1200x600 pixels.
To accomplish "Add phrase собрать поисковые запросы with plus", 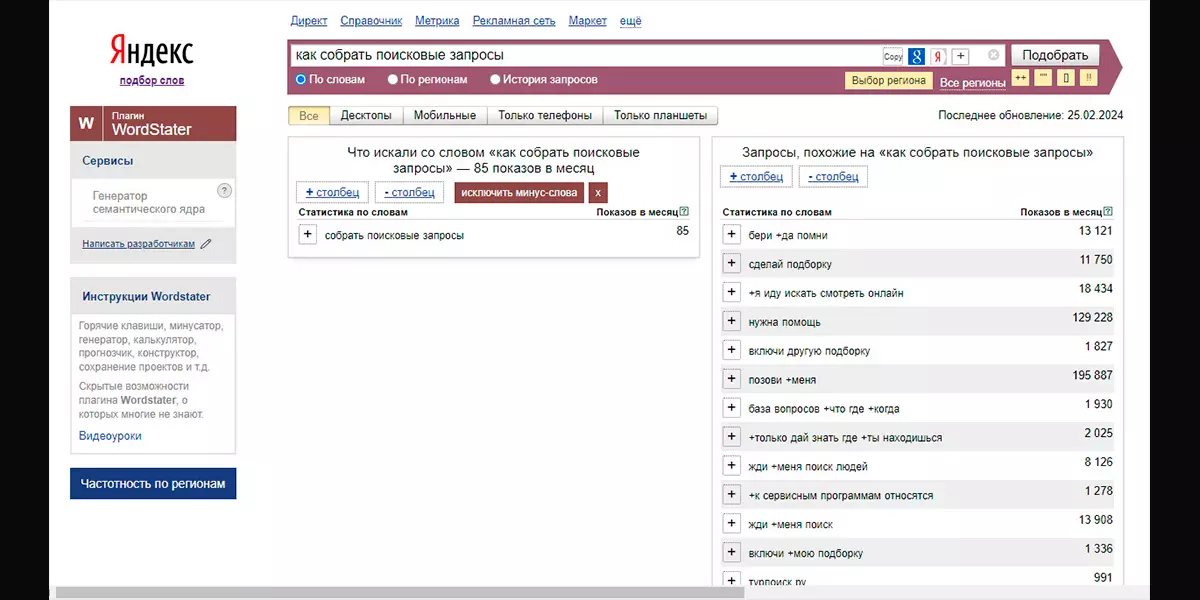I will (x=308, y=235).
